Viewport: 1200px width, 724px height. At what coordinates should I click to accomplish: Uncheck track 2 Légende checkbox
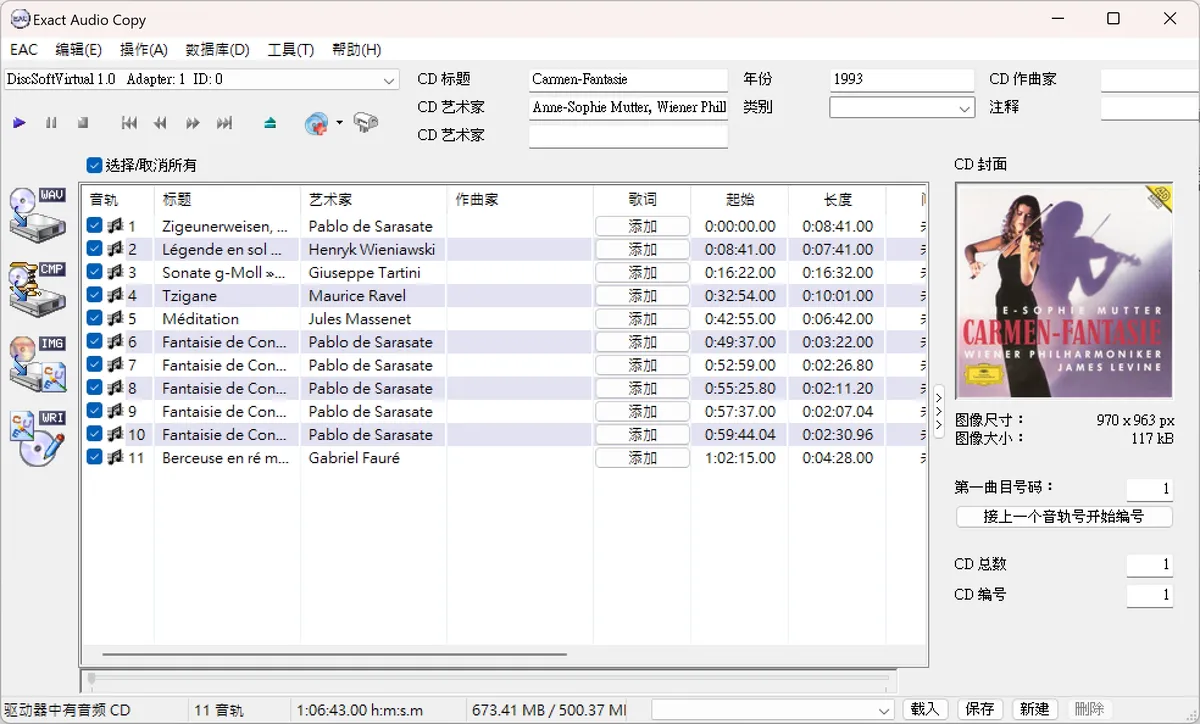(95, 249)
